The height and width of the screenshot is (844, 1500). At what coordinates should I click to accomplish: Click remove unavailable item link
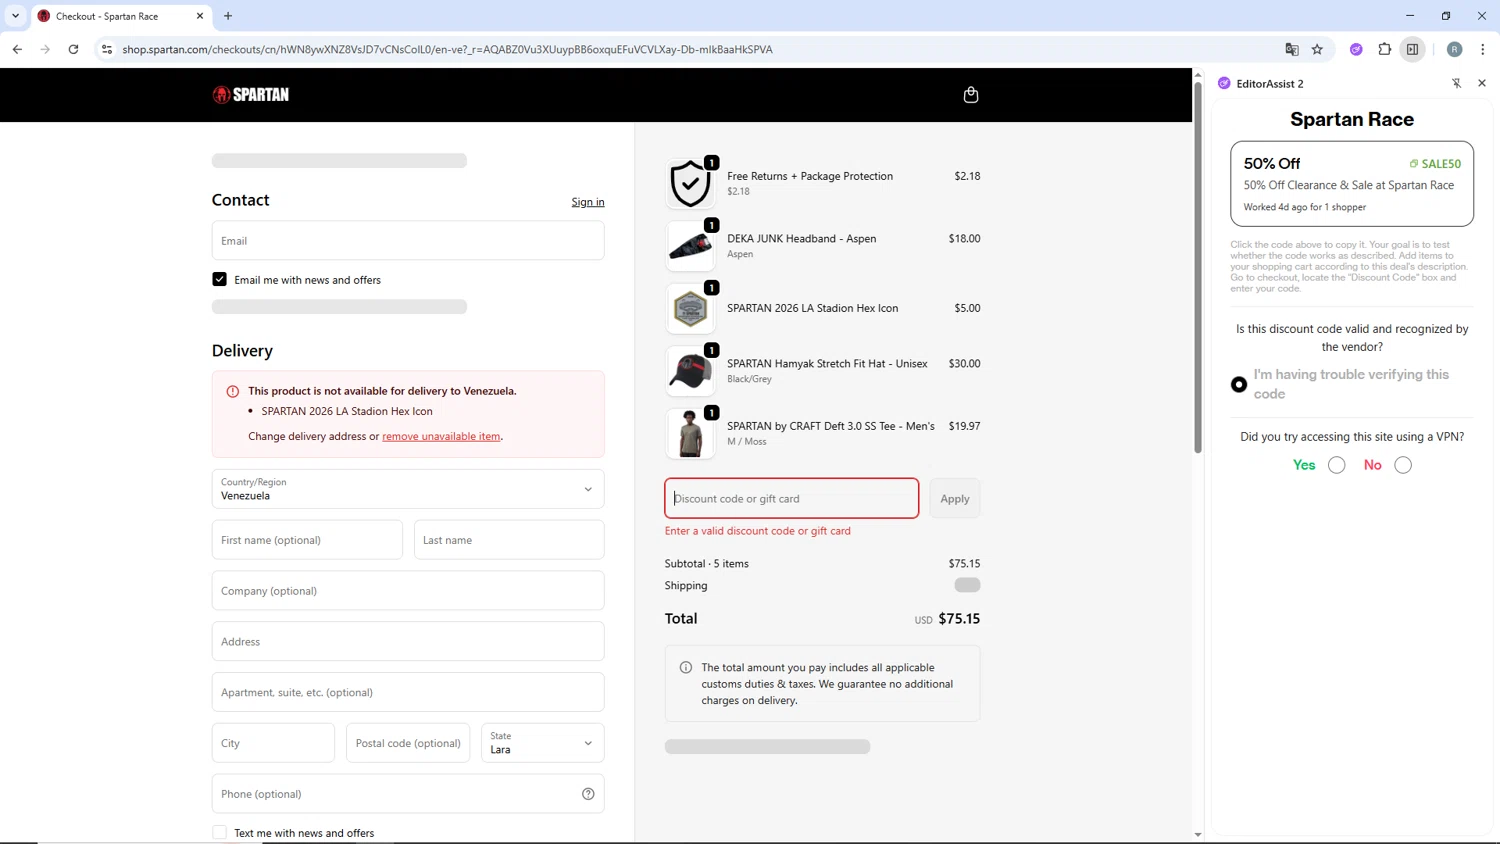tap(441, 436)
